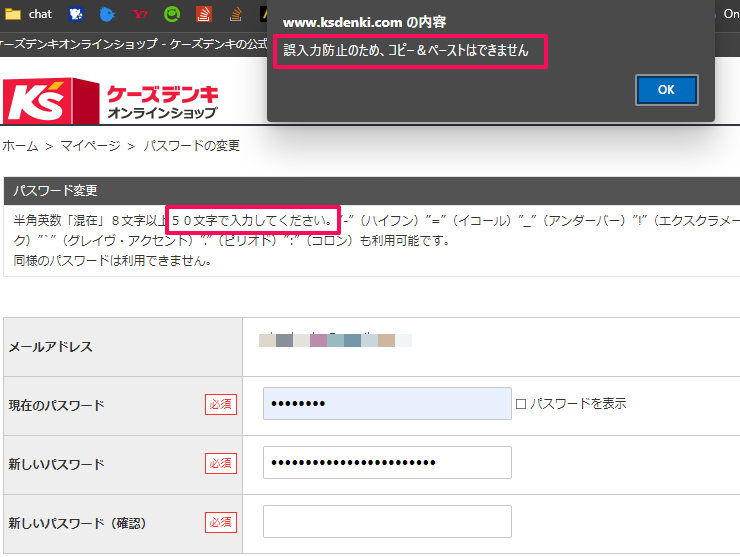The image size is (740, 557).
Task: Open the red-orange stack bookmark icon
Action: [204, 14]
